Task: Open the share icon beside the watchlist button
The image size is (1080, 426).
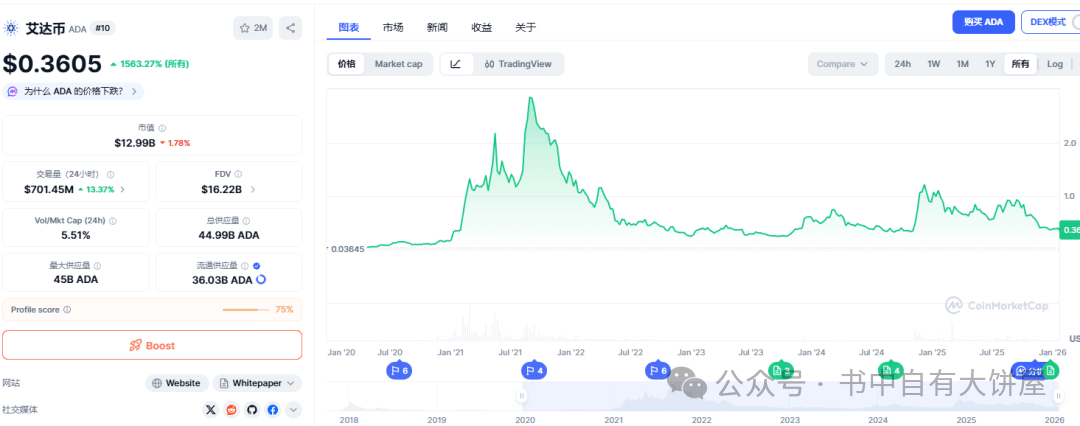Action: (291, 28)
